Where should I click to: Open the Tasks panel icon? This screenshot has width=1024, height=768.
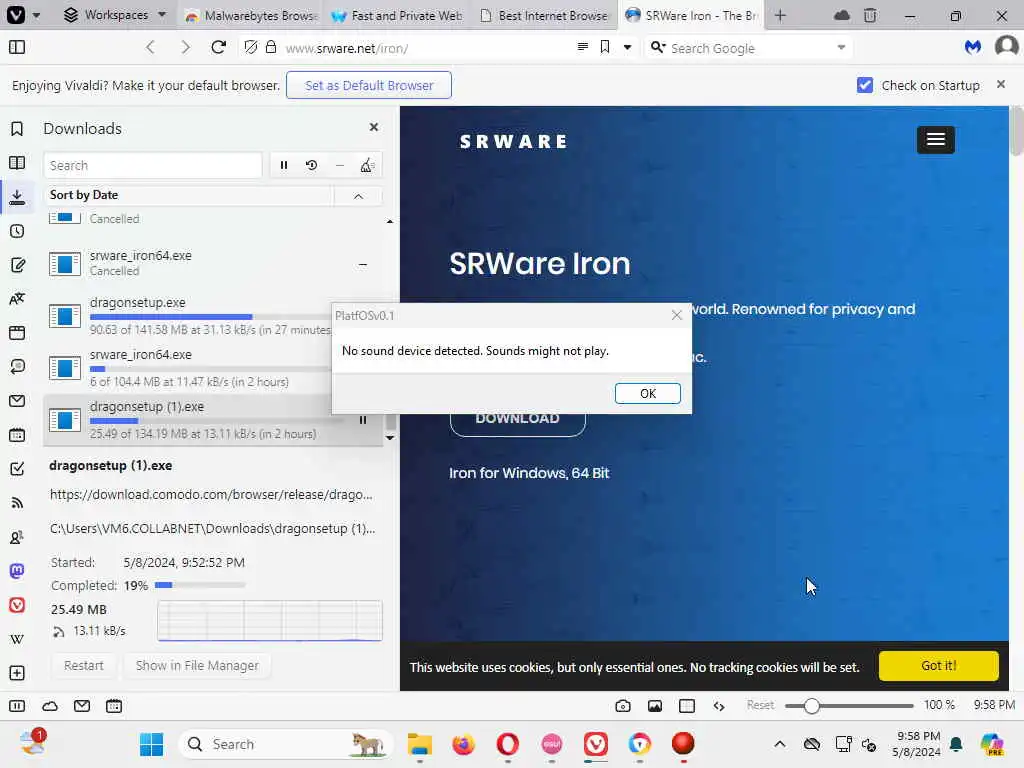pyautogui.click(x=17, y=468)
